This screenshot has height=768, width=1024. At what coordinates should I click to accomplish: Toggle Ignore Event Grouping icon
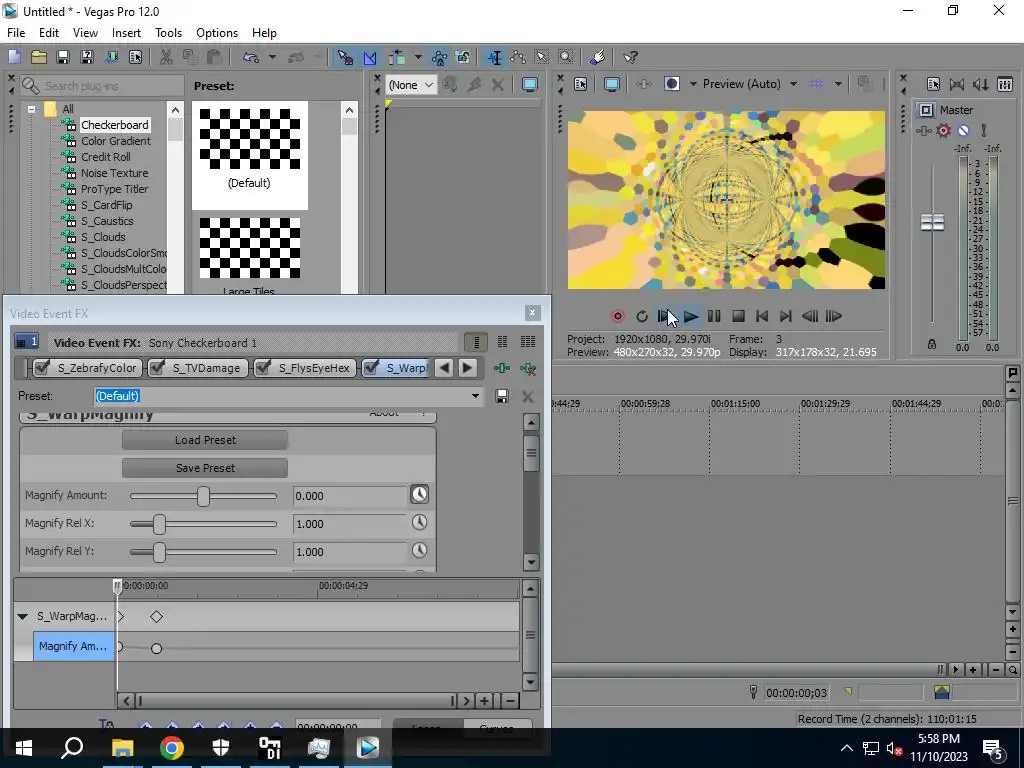coord(463,57)
